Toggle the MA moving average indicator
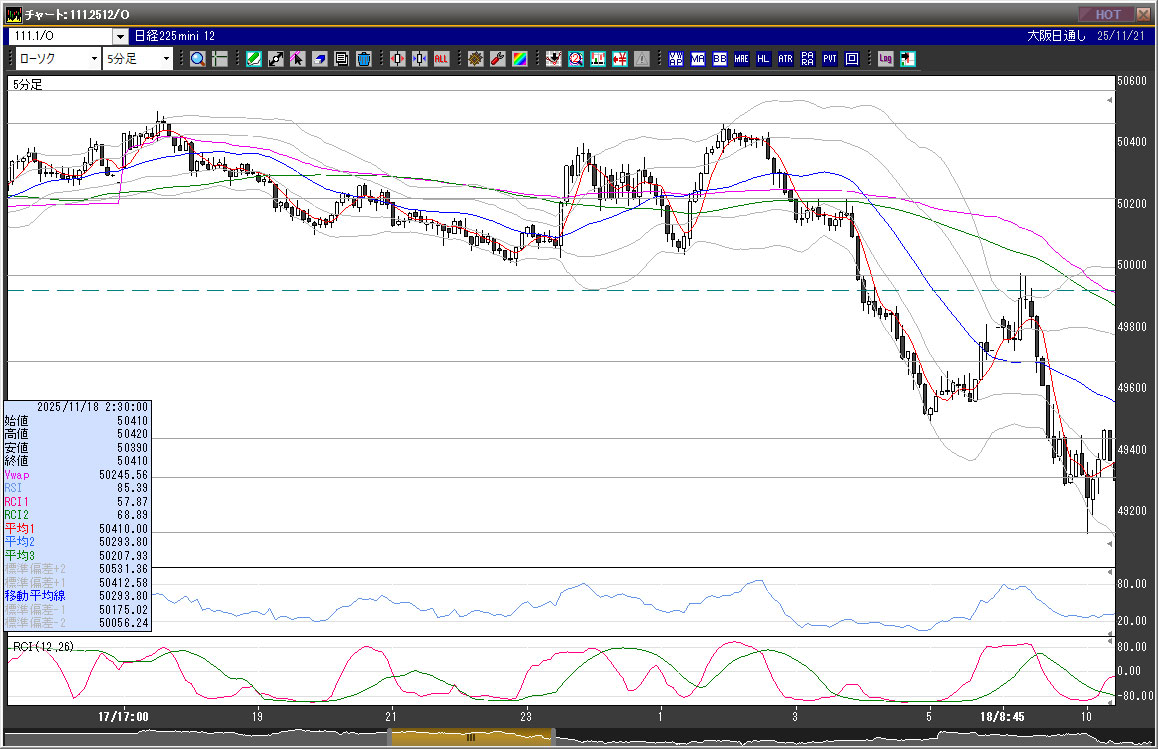The image size is (1158, 749). (698, 59)
